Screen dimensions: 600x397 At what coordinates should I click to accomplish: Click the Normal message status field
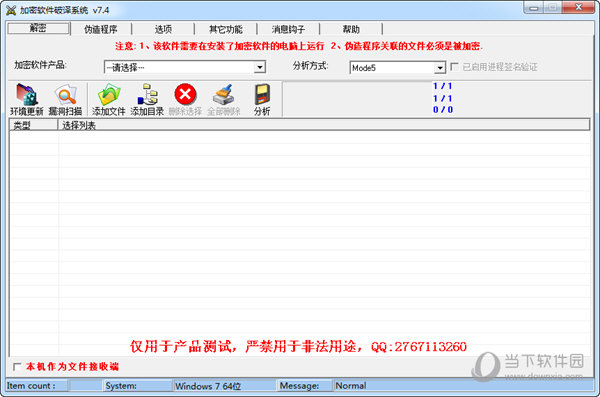[463, 386]
